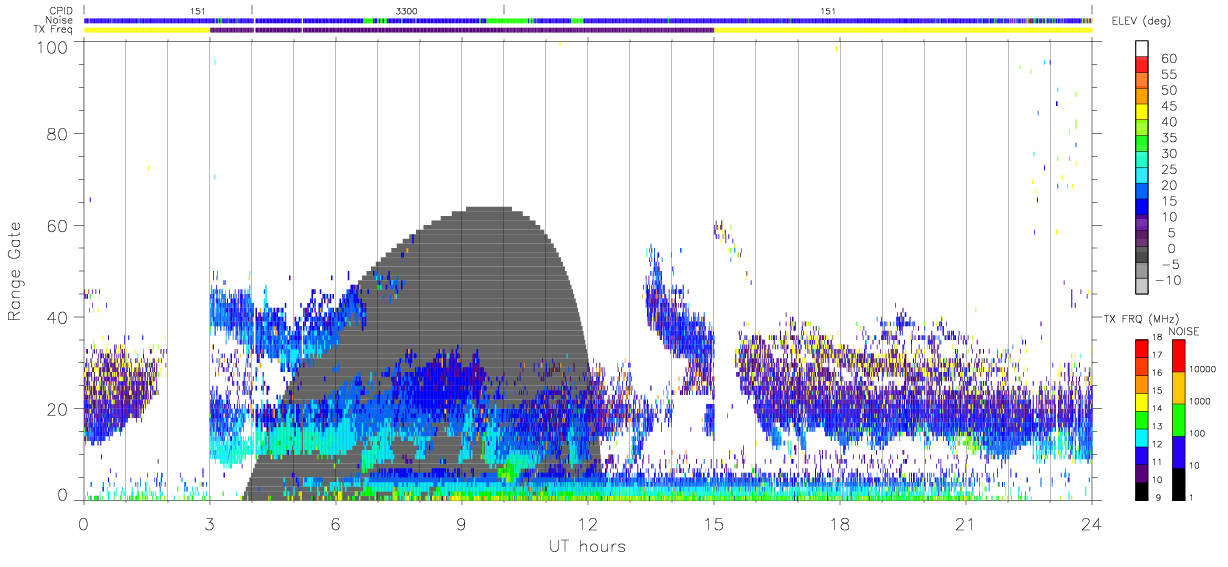Click Range Gate axis tick label 60

pos(58,225)
